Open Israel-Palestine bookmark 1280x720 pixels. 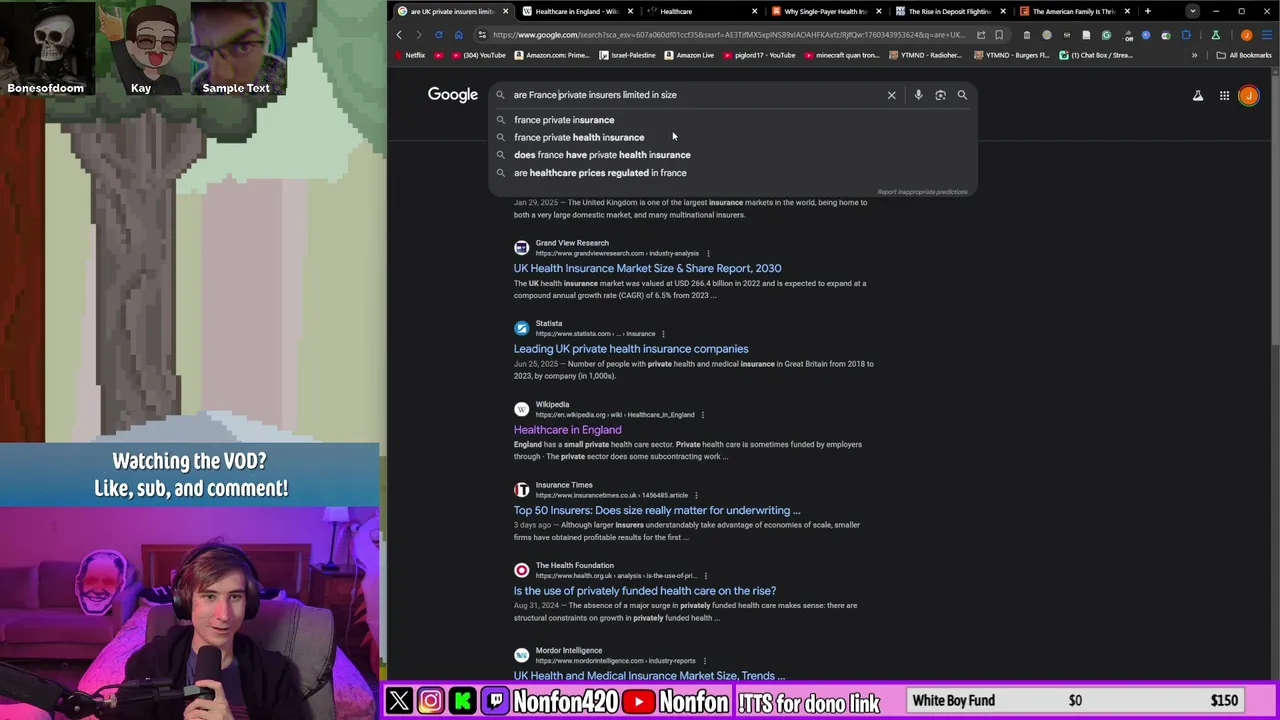pyautogui.click(x=627, y=55)
